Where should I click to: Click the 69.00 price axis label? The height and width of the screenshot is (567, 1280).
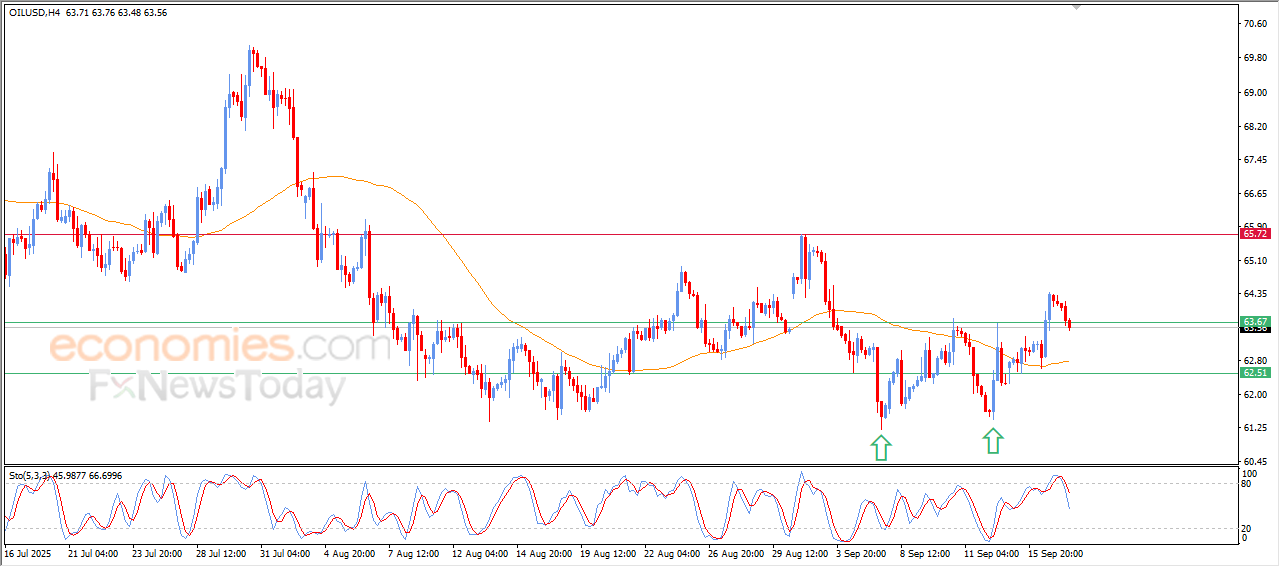1254,93
